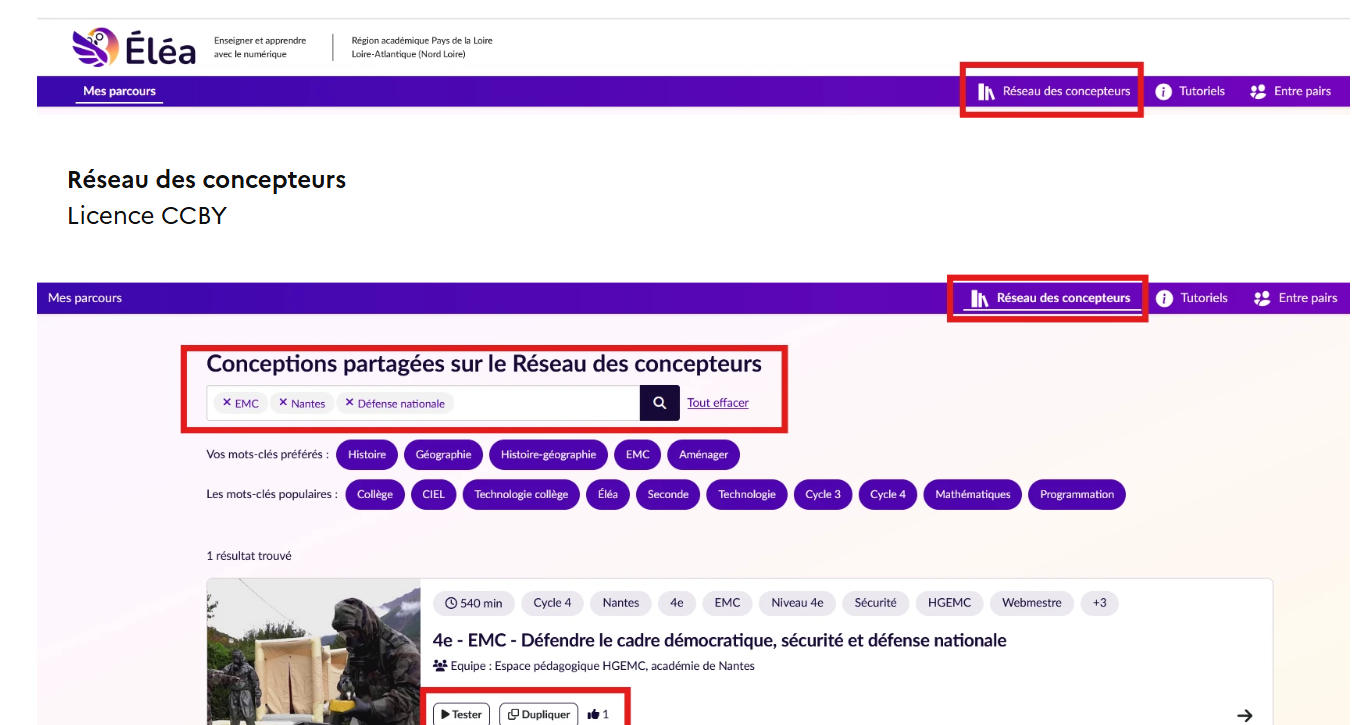
Task: Open the result with the right arrow
Action: 1244,715
